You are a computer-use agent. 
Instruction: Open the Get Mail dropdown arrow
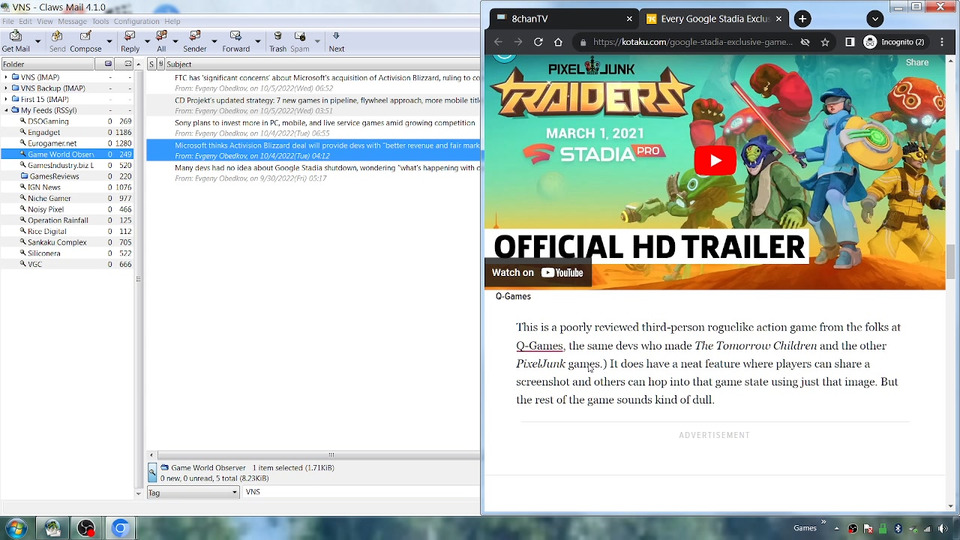coord(38,42)
